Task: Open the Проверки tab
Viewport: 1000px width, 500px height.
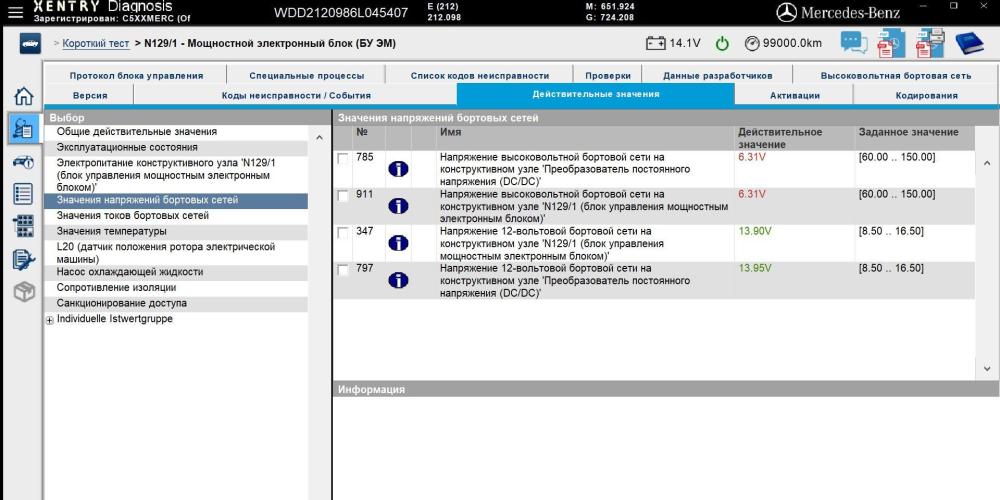Action: (608, 75)
